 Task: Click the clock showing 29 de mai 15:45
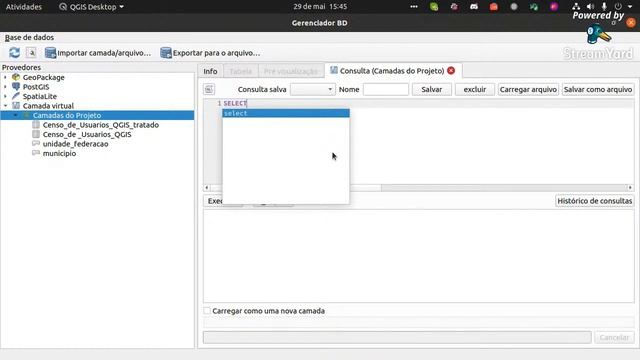coord(320,7)
